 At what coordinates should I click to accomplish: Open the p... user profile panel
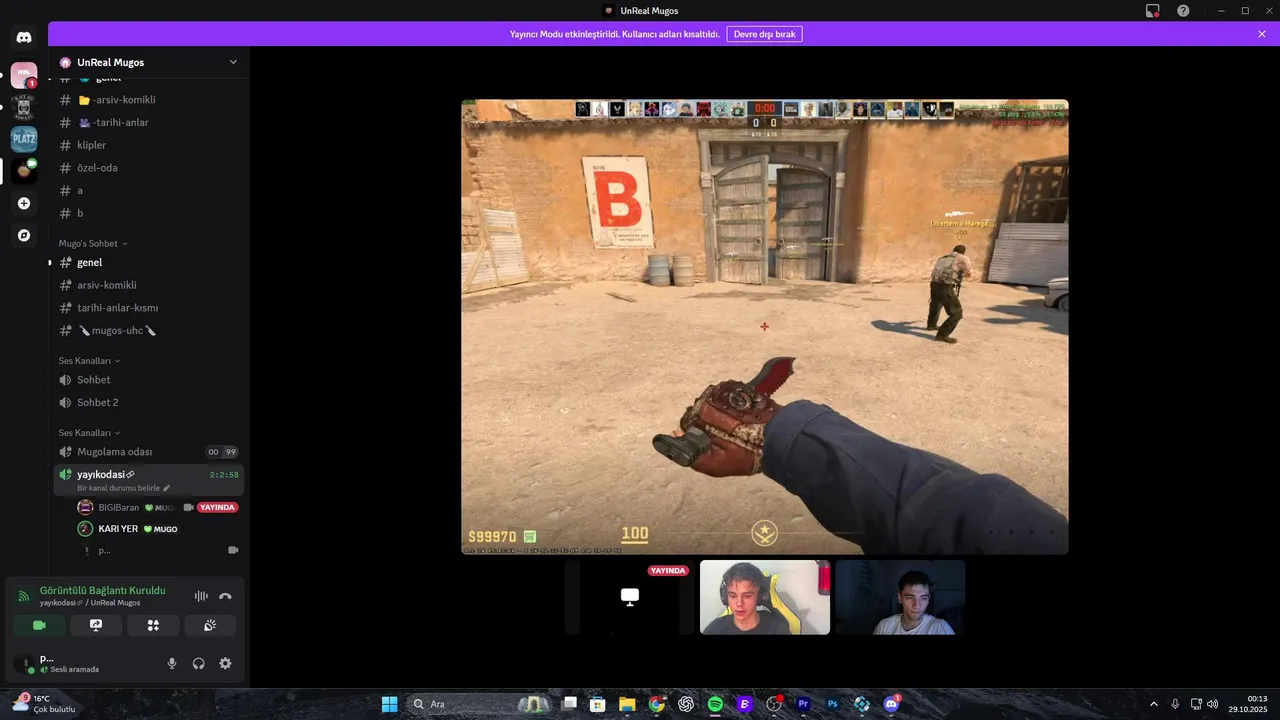point(83,663)
